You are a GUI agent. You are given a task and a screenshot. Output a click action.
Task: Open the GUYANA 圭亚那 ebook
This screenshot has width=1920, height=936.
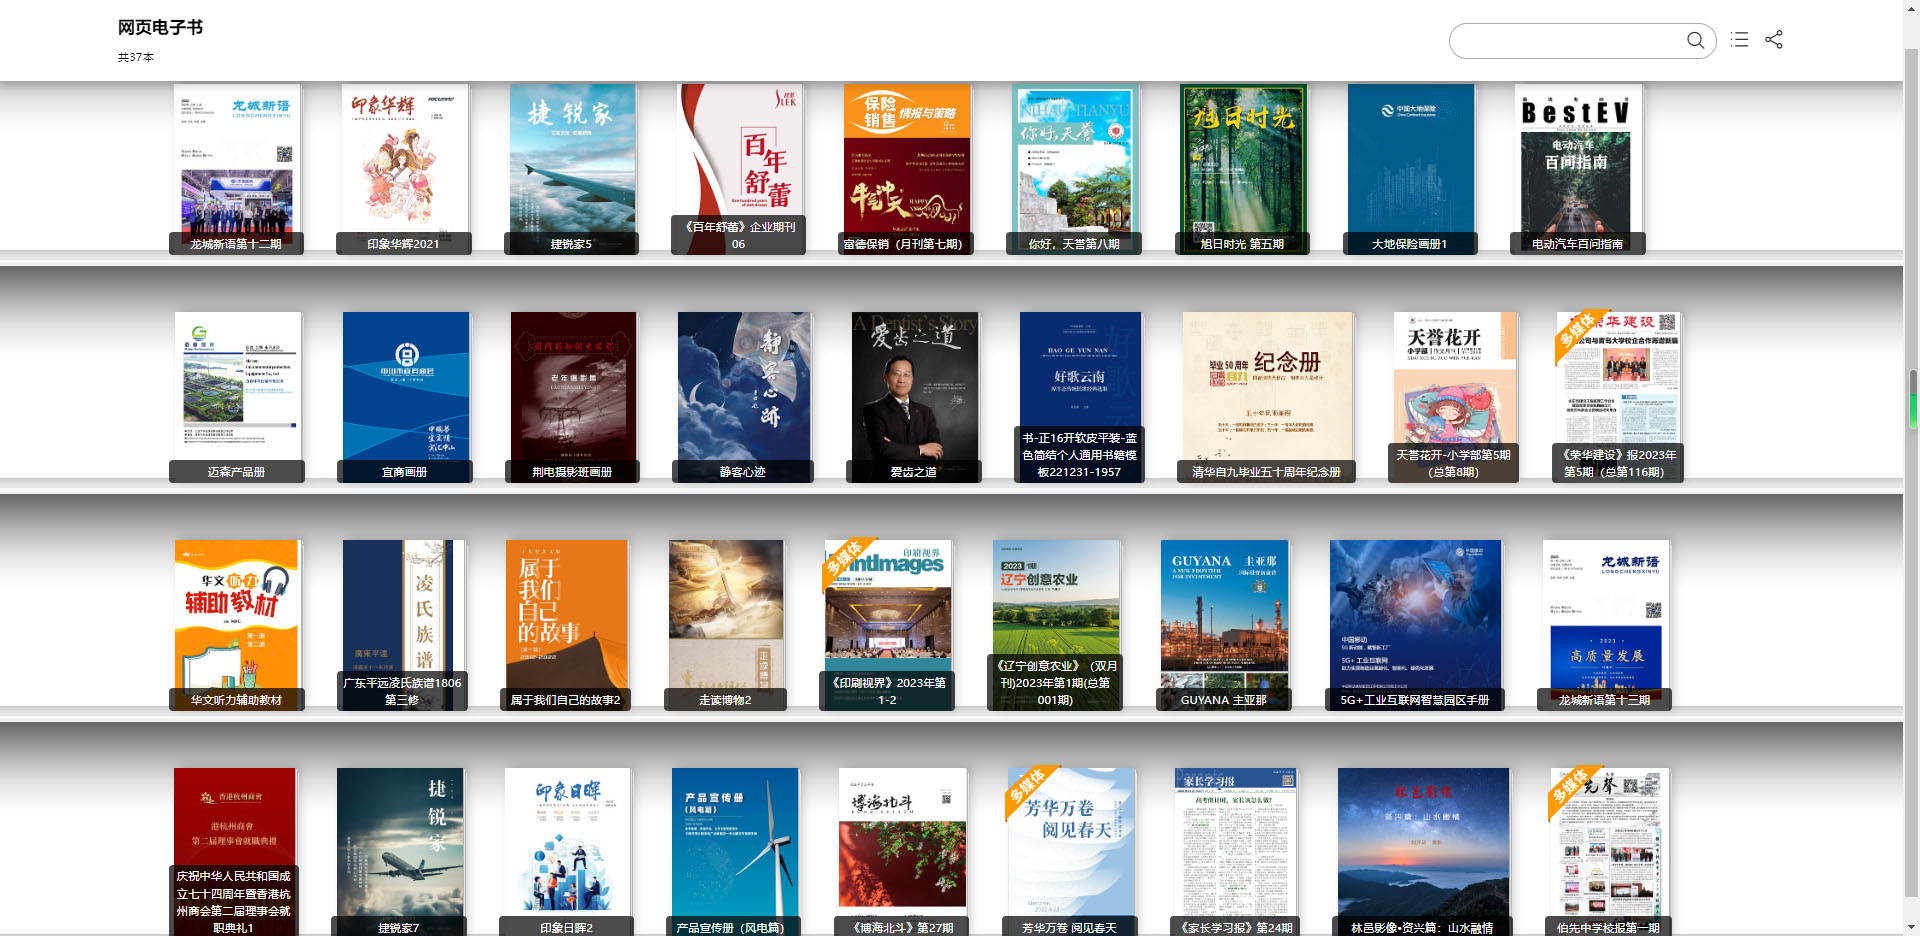(x=1224, y=615)
